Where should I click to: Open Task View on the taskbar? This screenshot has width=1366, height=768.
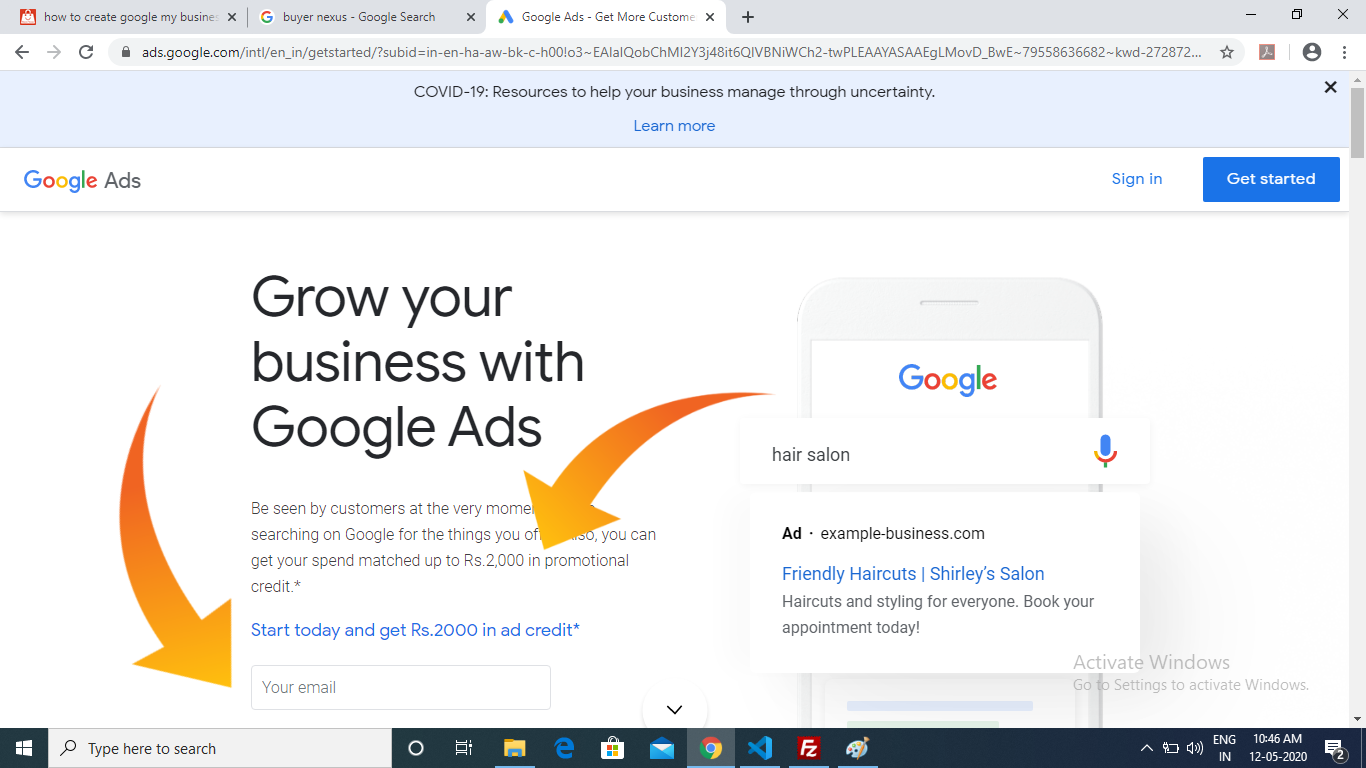pyautogui.click(x=464, y=748)
